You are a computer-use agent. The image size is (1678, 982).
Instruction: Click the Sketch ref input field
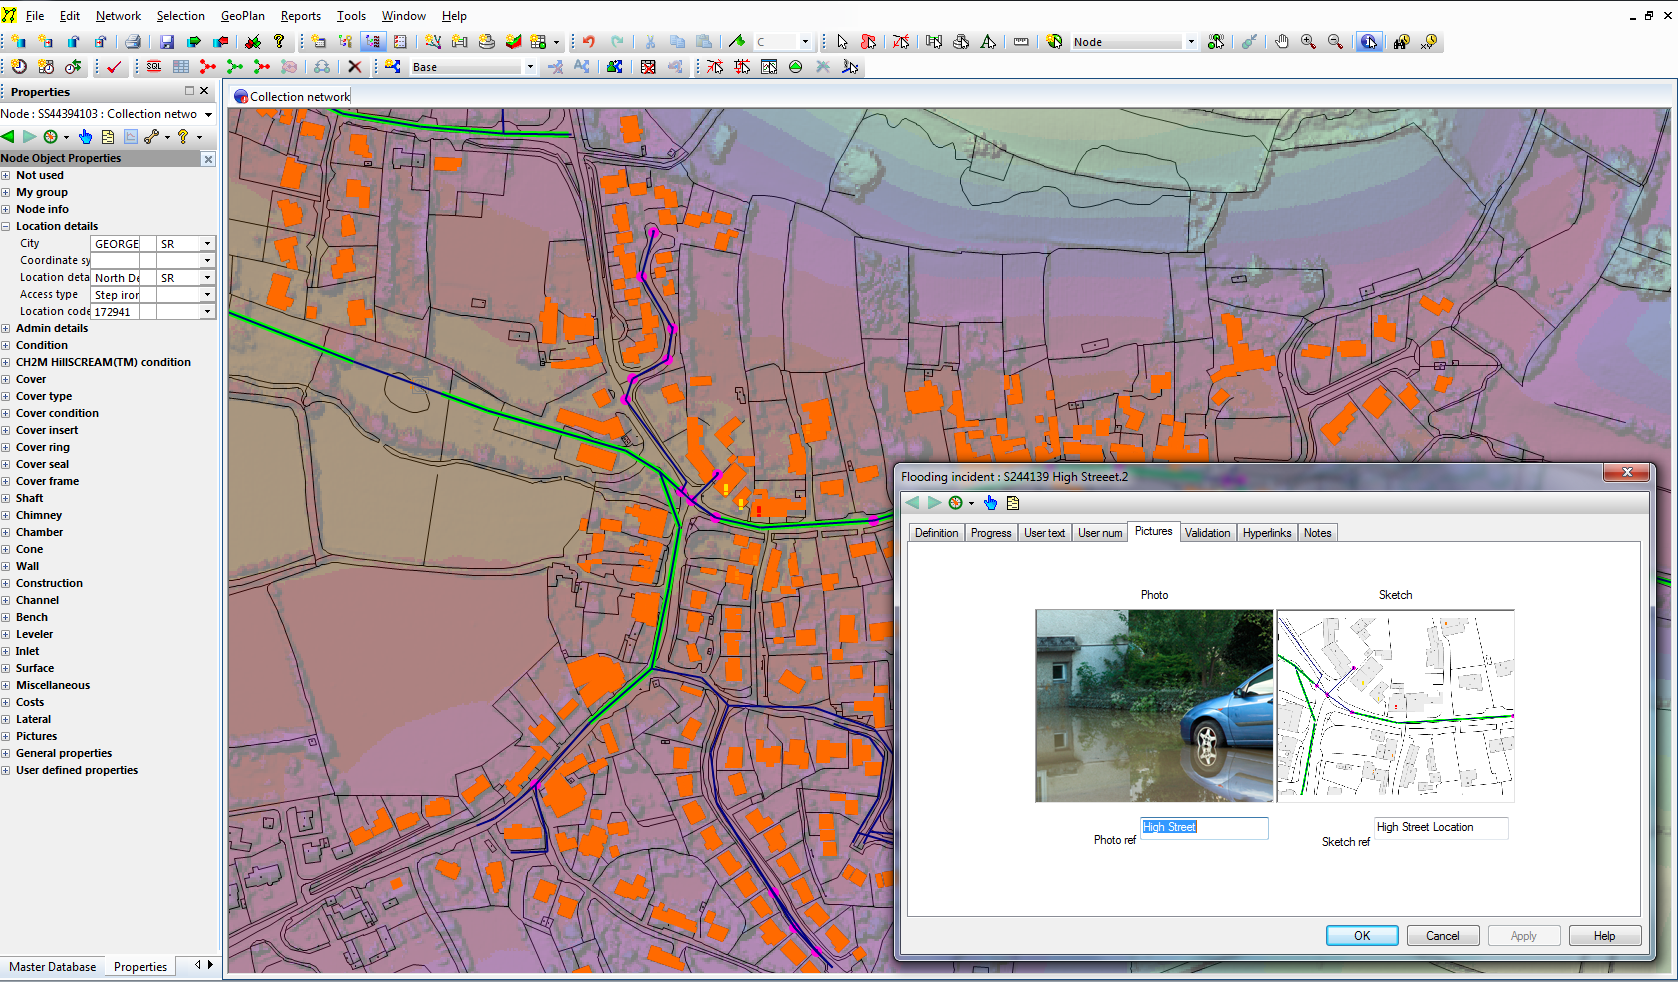point(1441,828)
